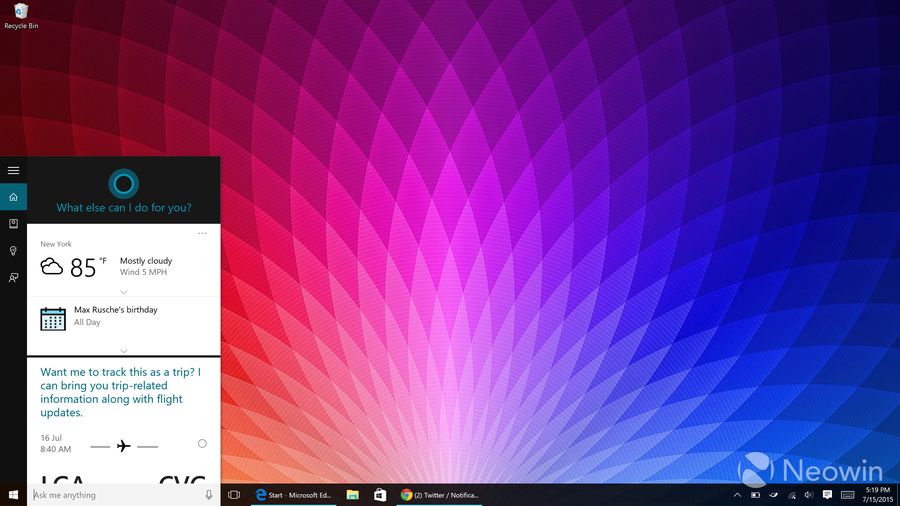Image resolution: width=900 pixels, height=506 pixels.
Task: Open Task View from the taskbar
Action: pos(234,495)
